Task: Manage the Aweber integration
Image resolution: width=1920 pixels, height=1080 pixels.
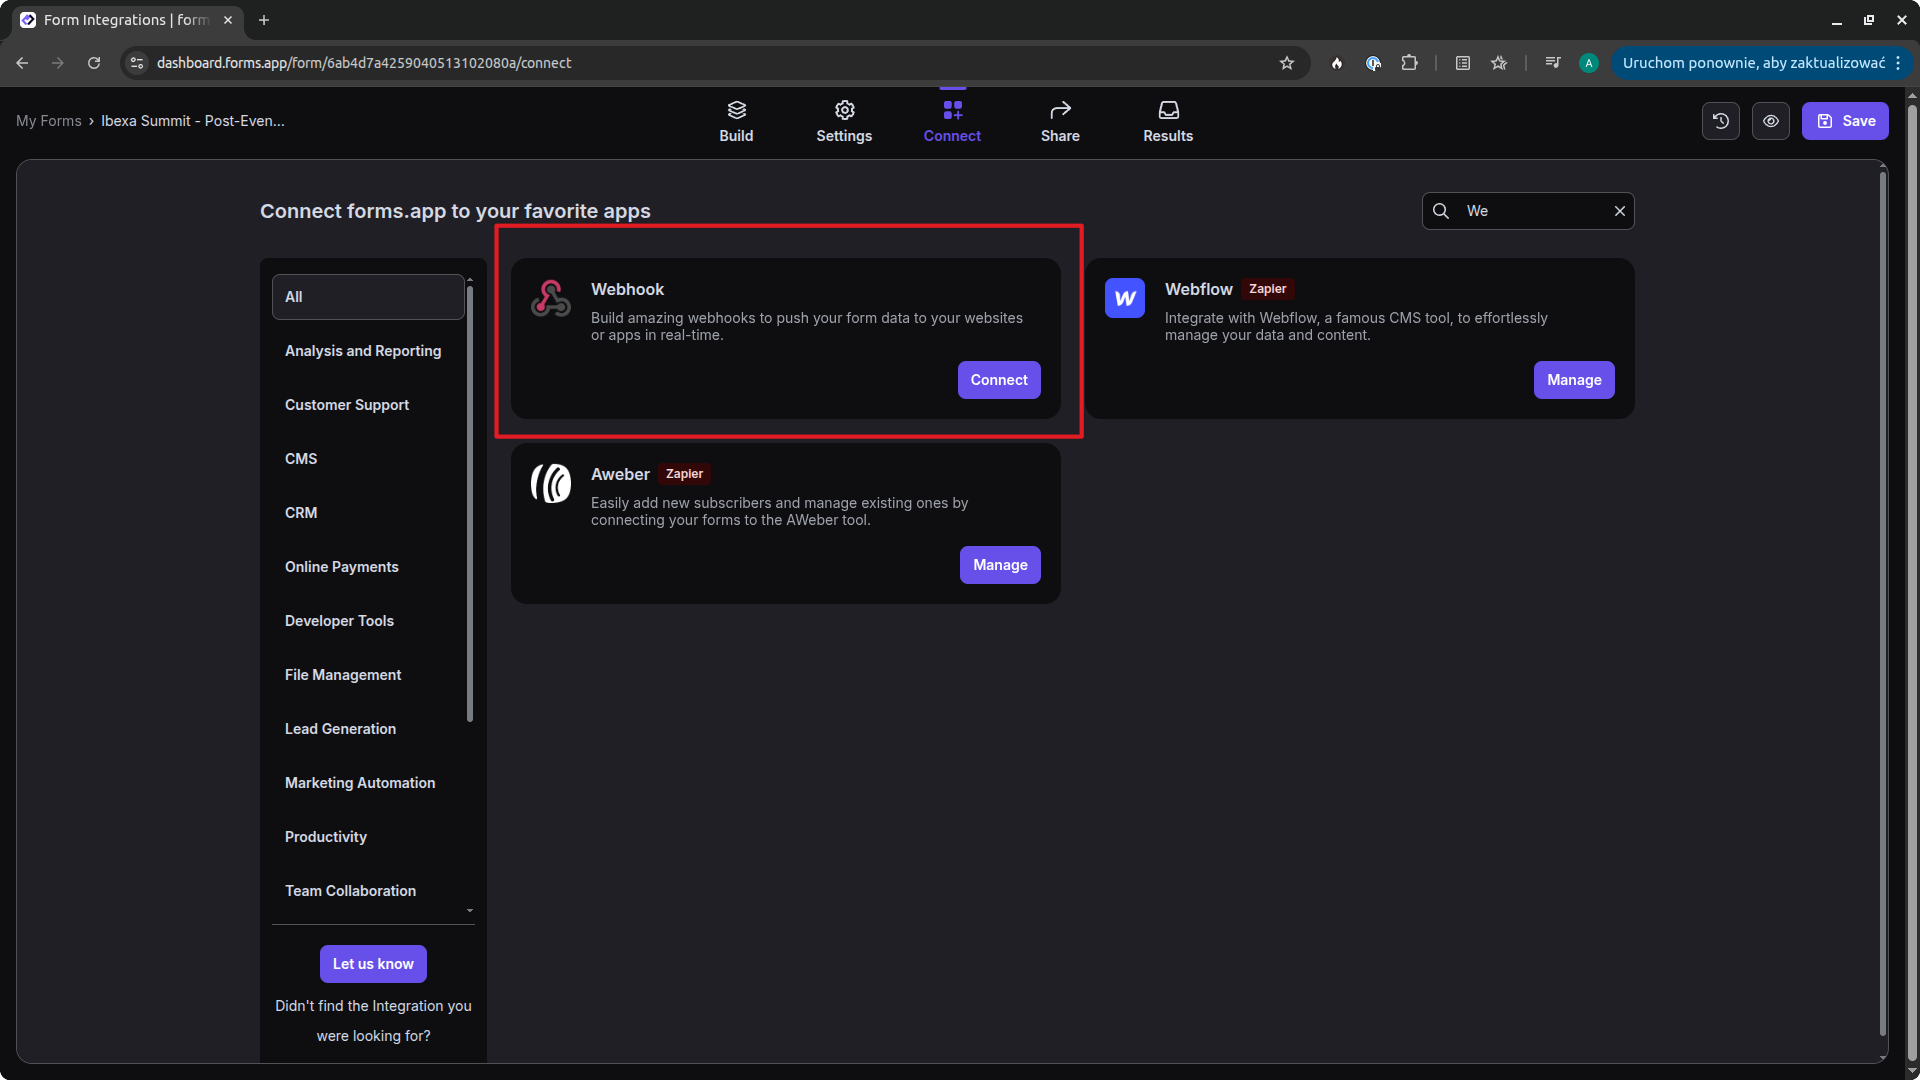Action: pyautogui.click(x=1000, y=565)
